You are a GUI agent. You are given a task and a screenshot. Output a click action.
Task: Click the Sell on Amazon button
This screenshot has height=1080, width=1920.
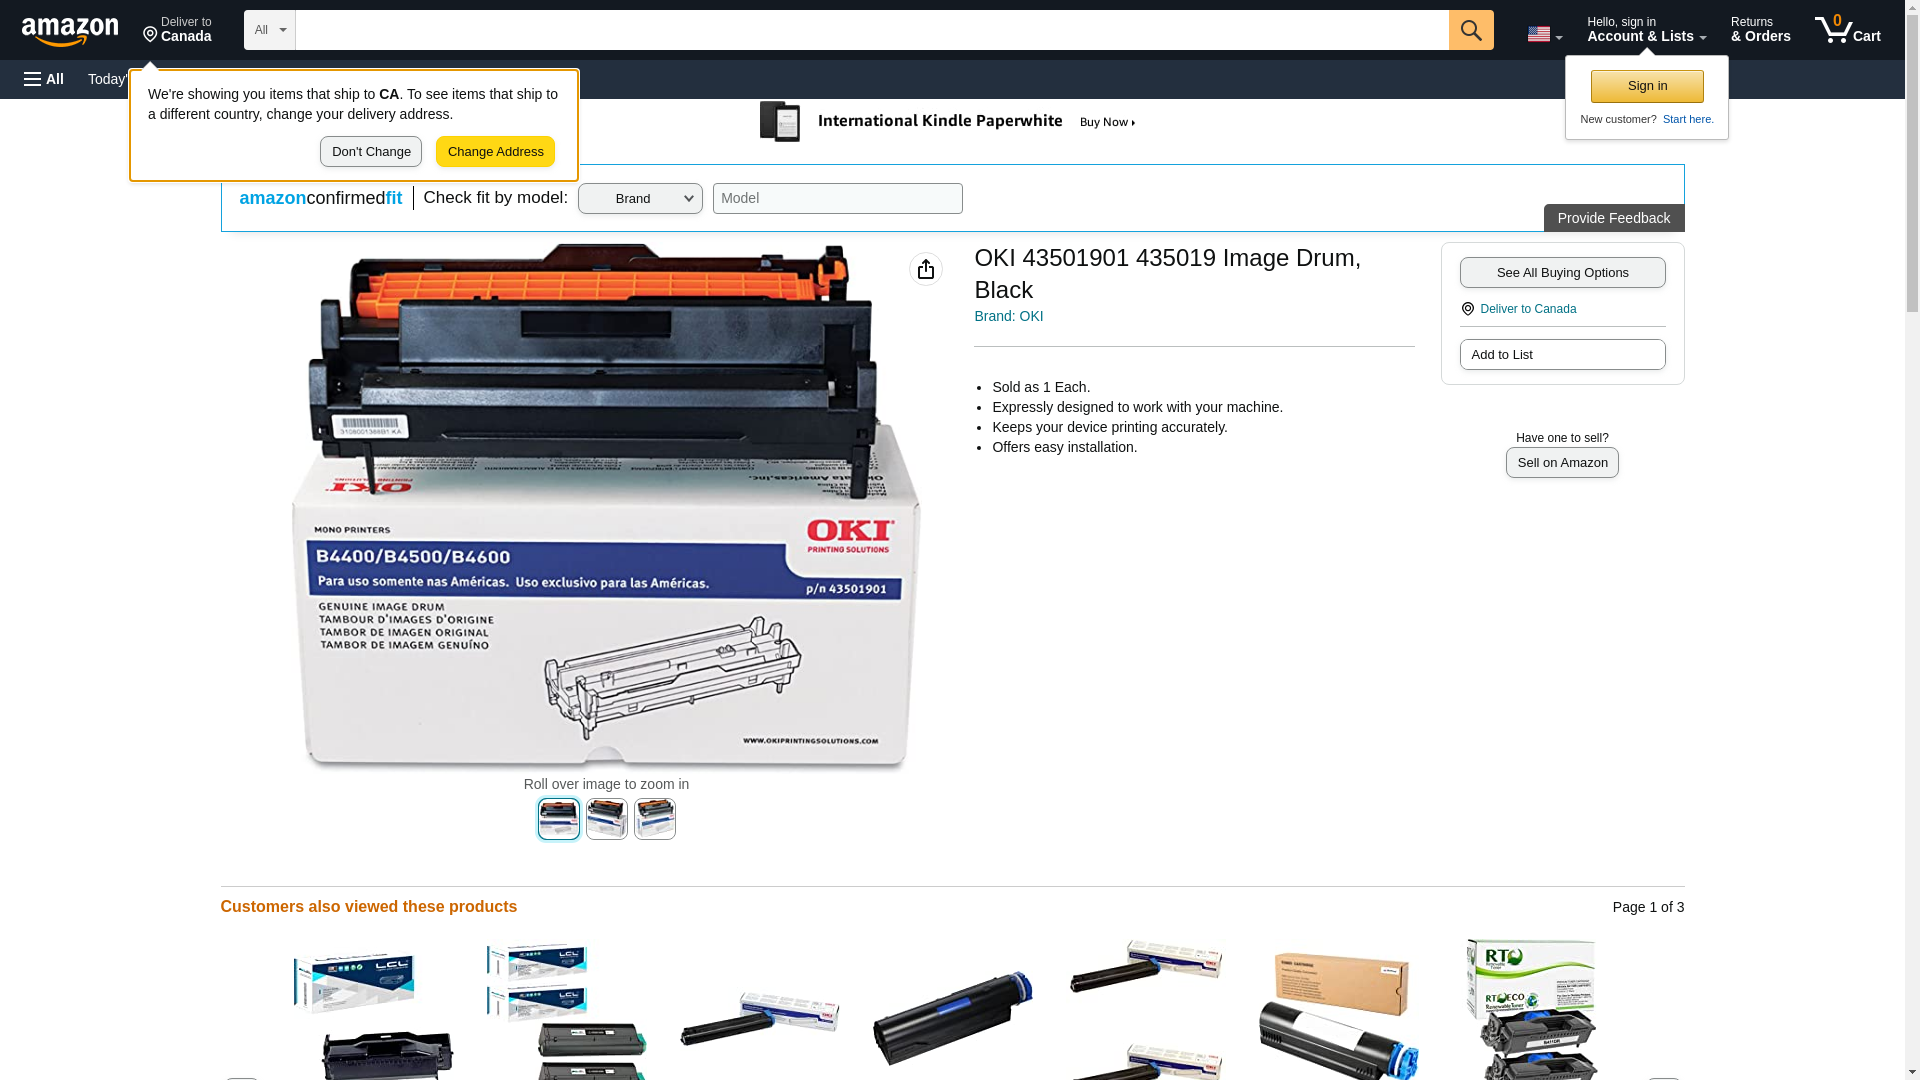click(x=1562, y=463)
